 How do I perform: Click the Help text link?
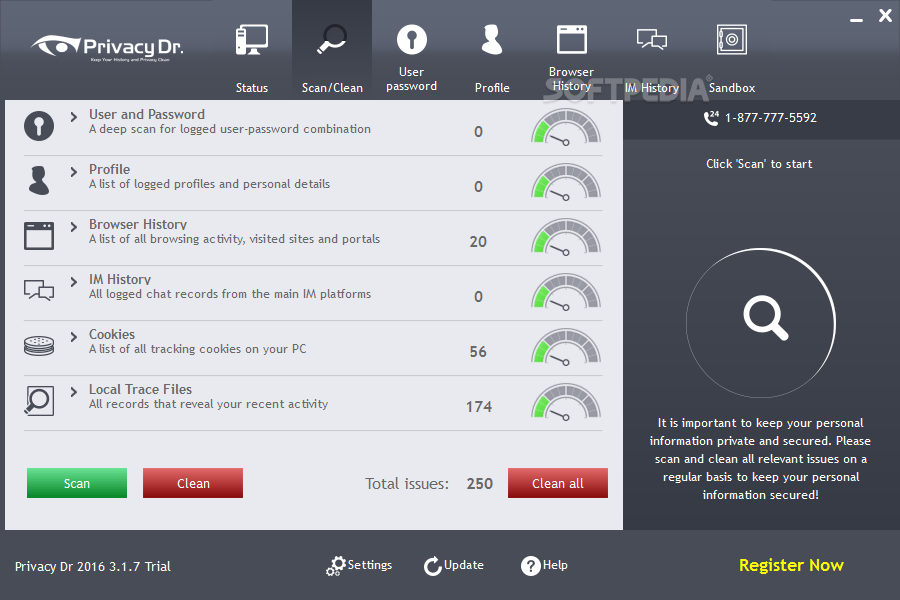click(555, 565)
